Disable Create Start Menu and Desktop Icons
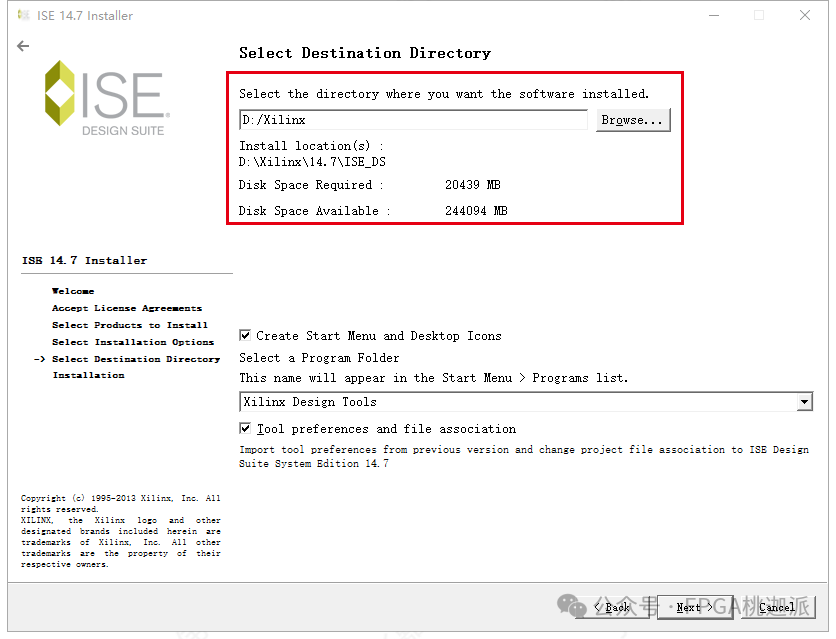 (244, 335)
